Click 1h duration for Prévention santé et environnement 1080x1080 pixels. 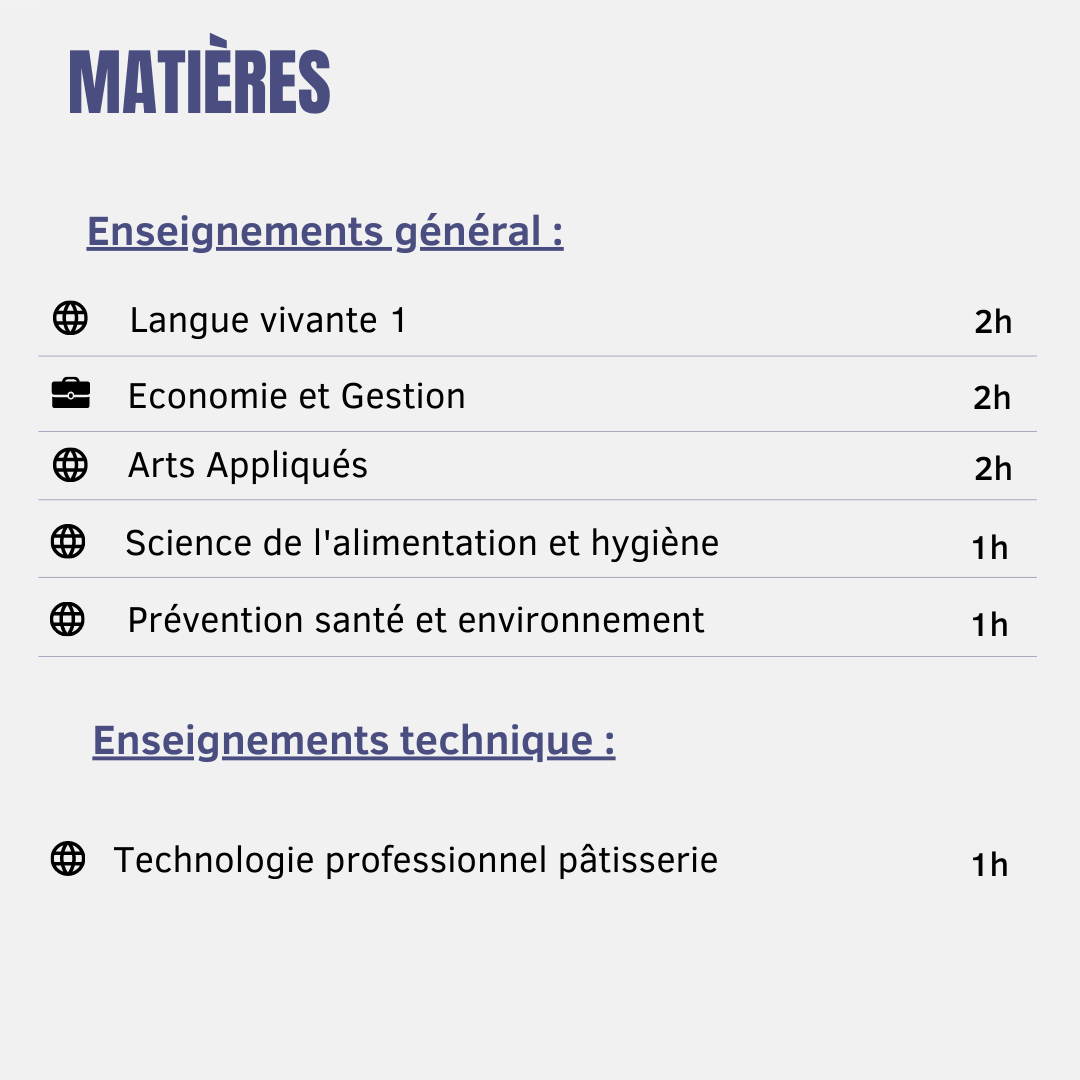click(990, 625)
